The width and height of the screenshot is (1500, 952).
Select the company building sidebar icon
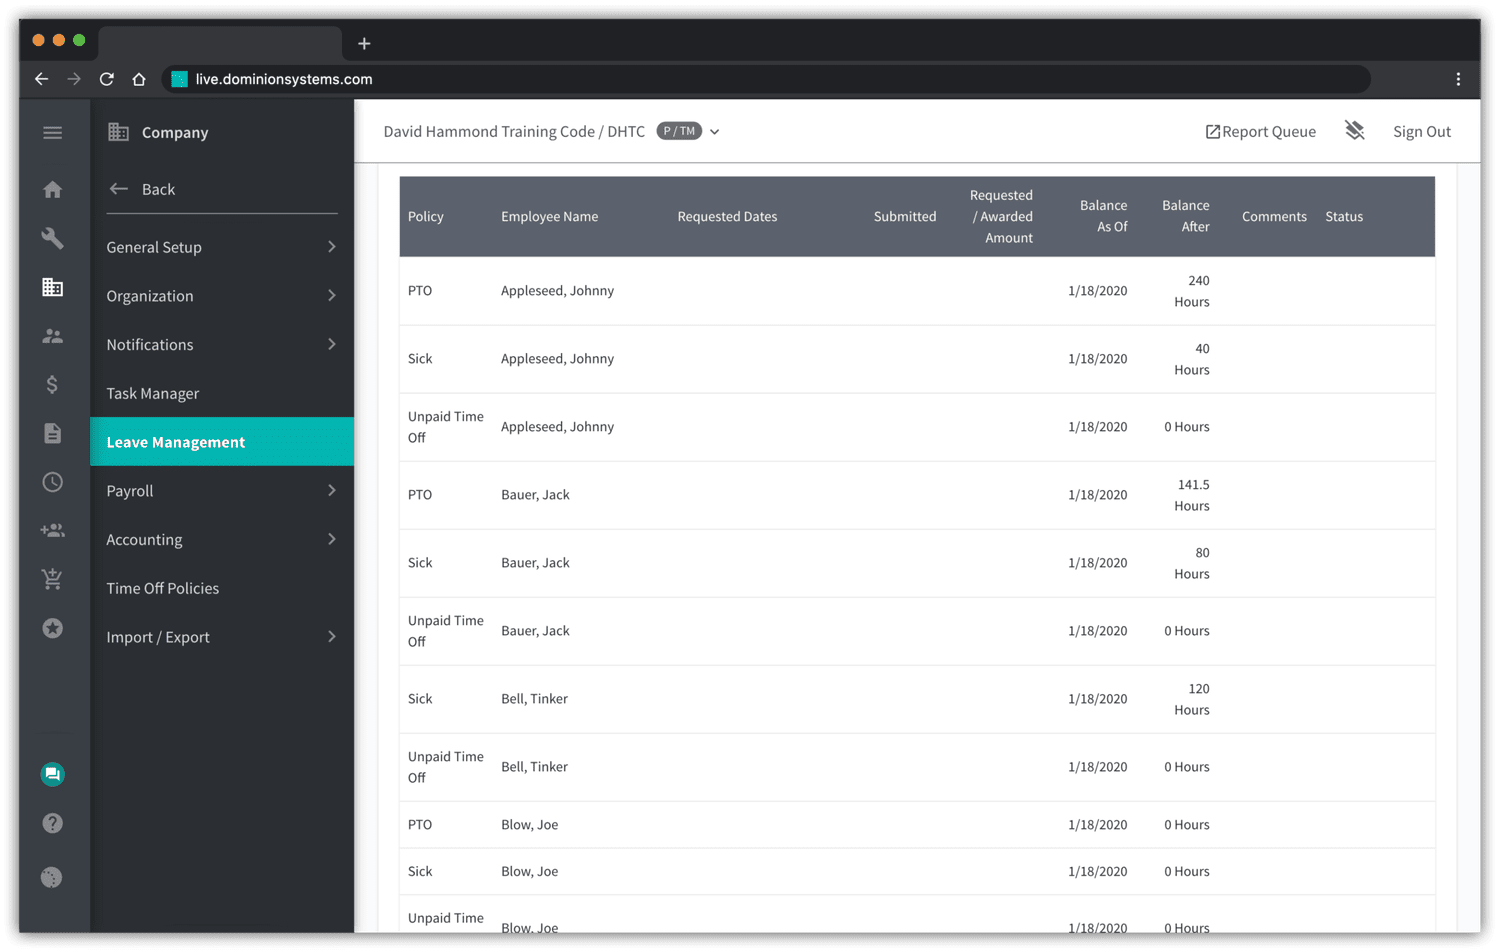coord(53,287)
